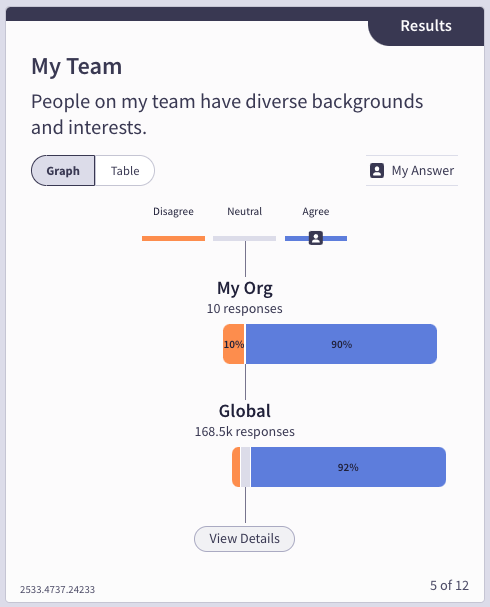The width and height of the screenshot is (490, 607).
Task: Click My Org 10% disagree segment
Action: click(234, 344)
